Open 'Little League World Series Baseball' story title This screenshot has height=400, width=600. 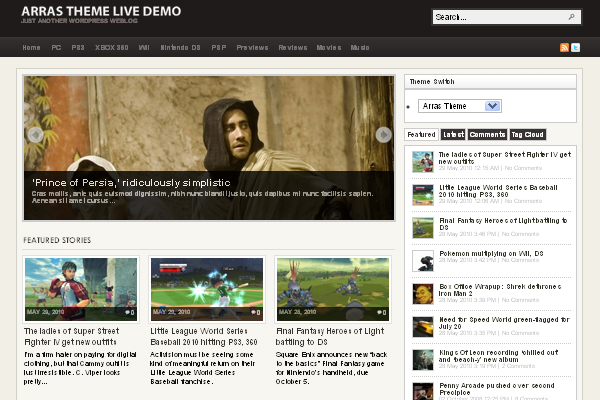[204, 336]
